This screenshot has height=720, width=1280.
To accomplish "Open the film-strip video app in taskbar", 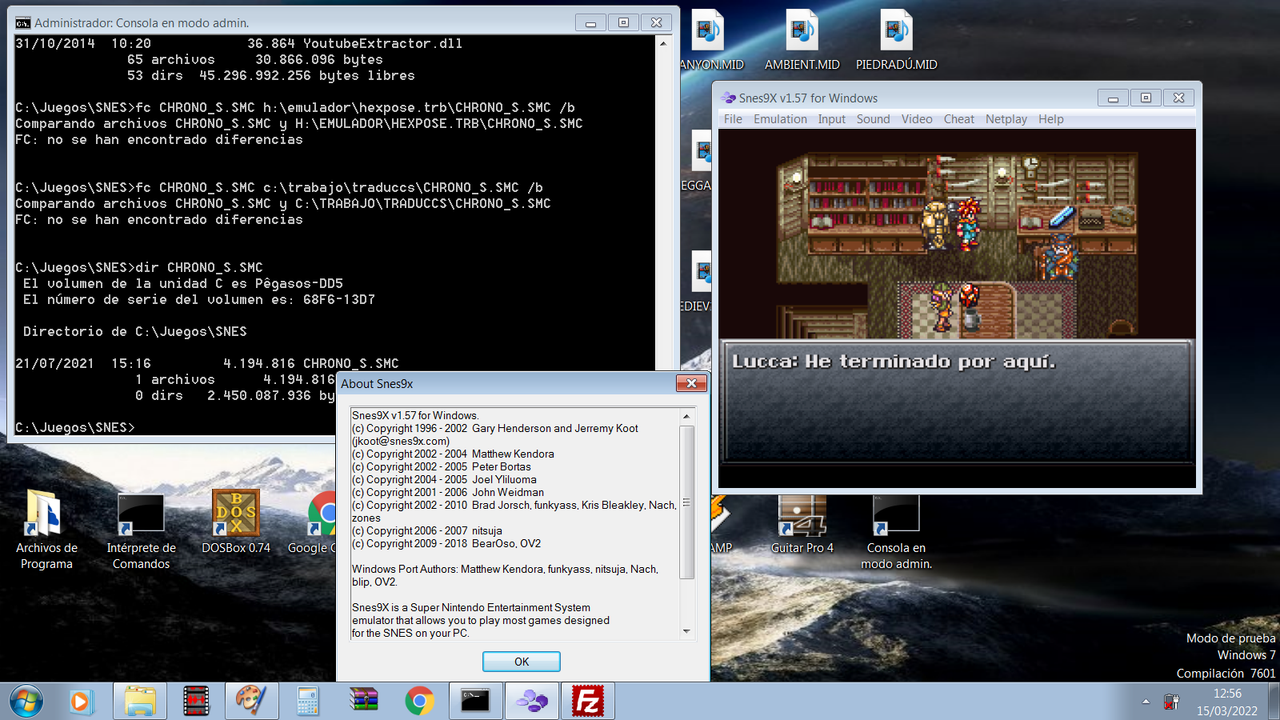I will pos(196,701).
